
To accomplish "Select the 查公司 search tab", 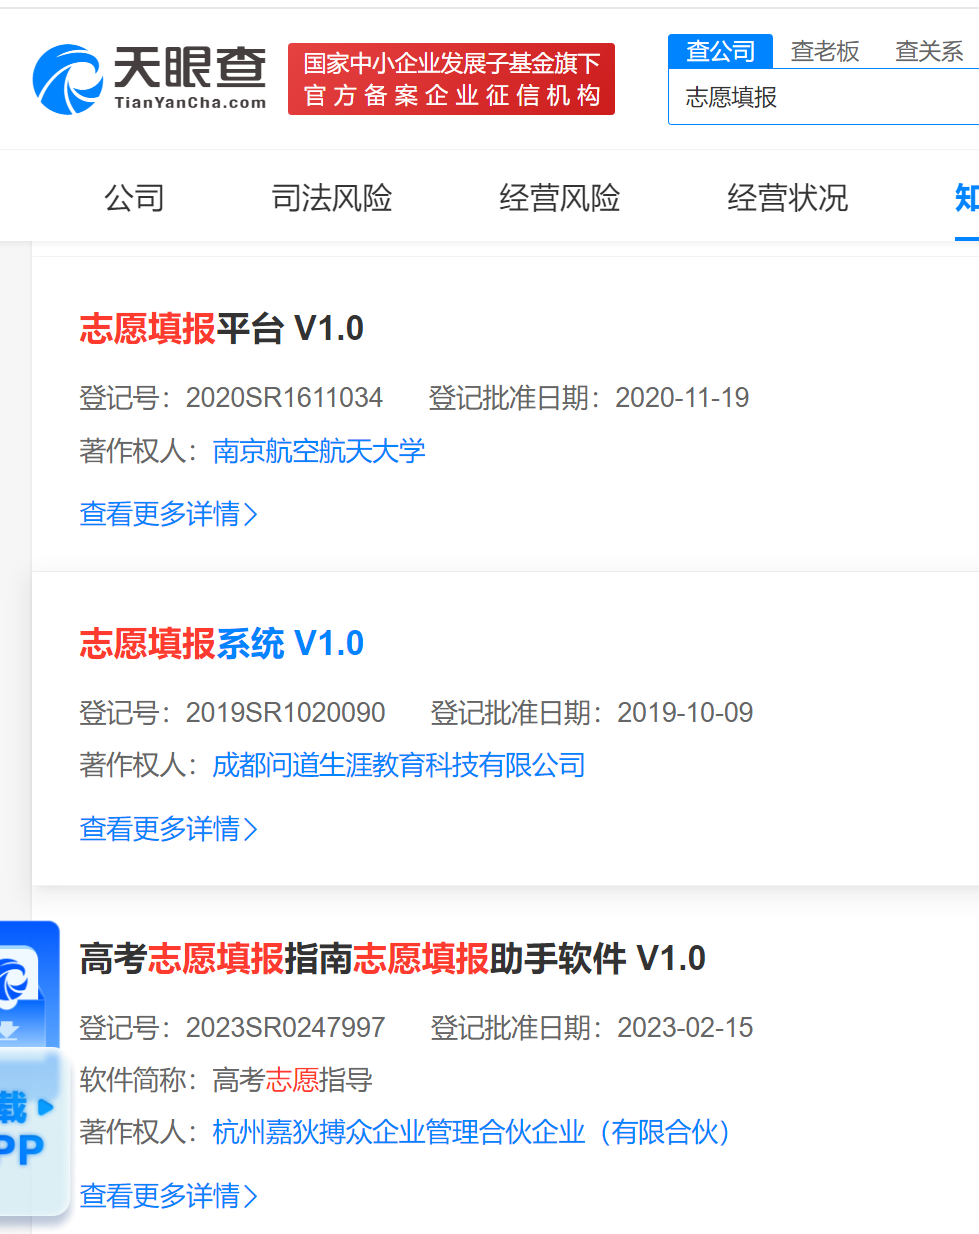I will point(720,51).
